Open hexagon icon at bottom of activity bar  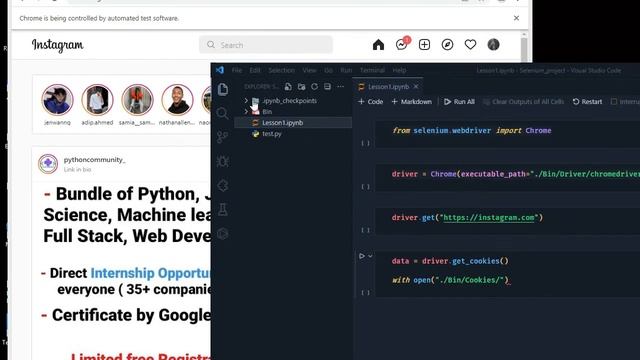pyautogui.click(x=223, y=233)
